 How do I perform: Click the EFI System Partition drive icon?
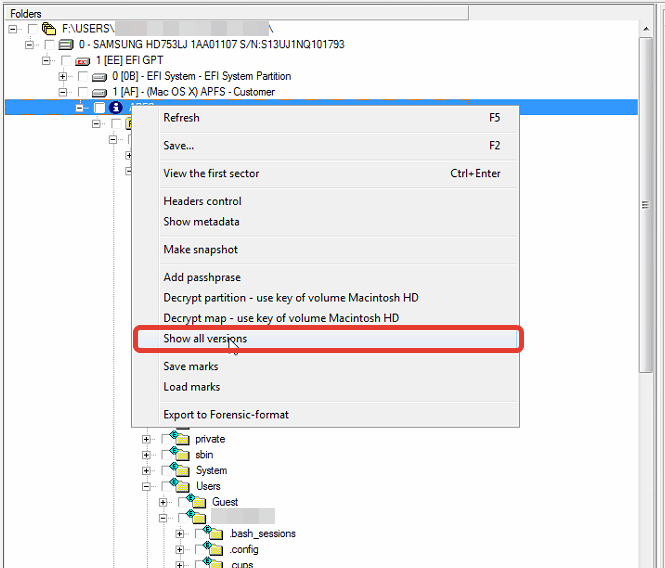pyautogui.click(x=99, y=77)
